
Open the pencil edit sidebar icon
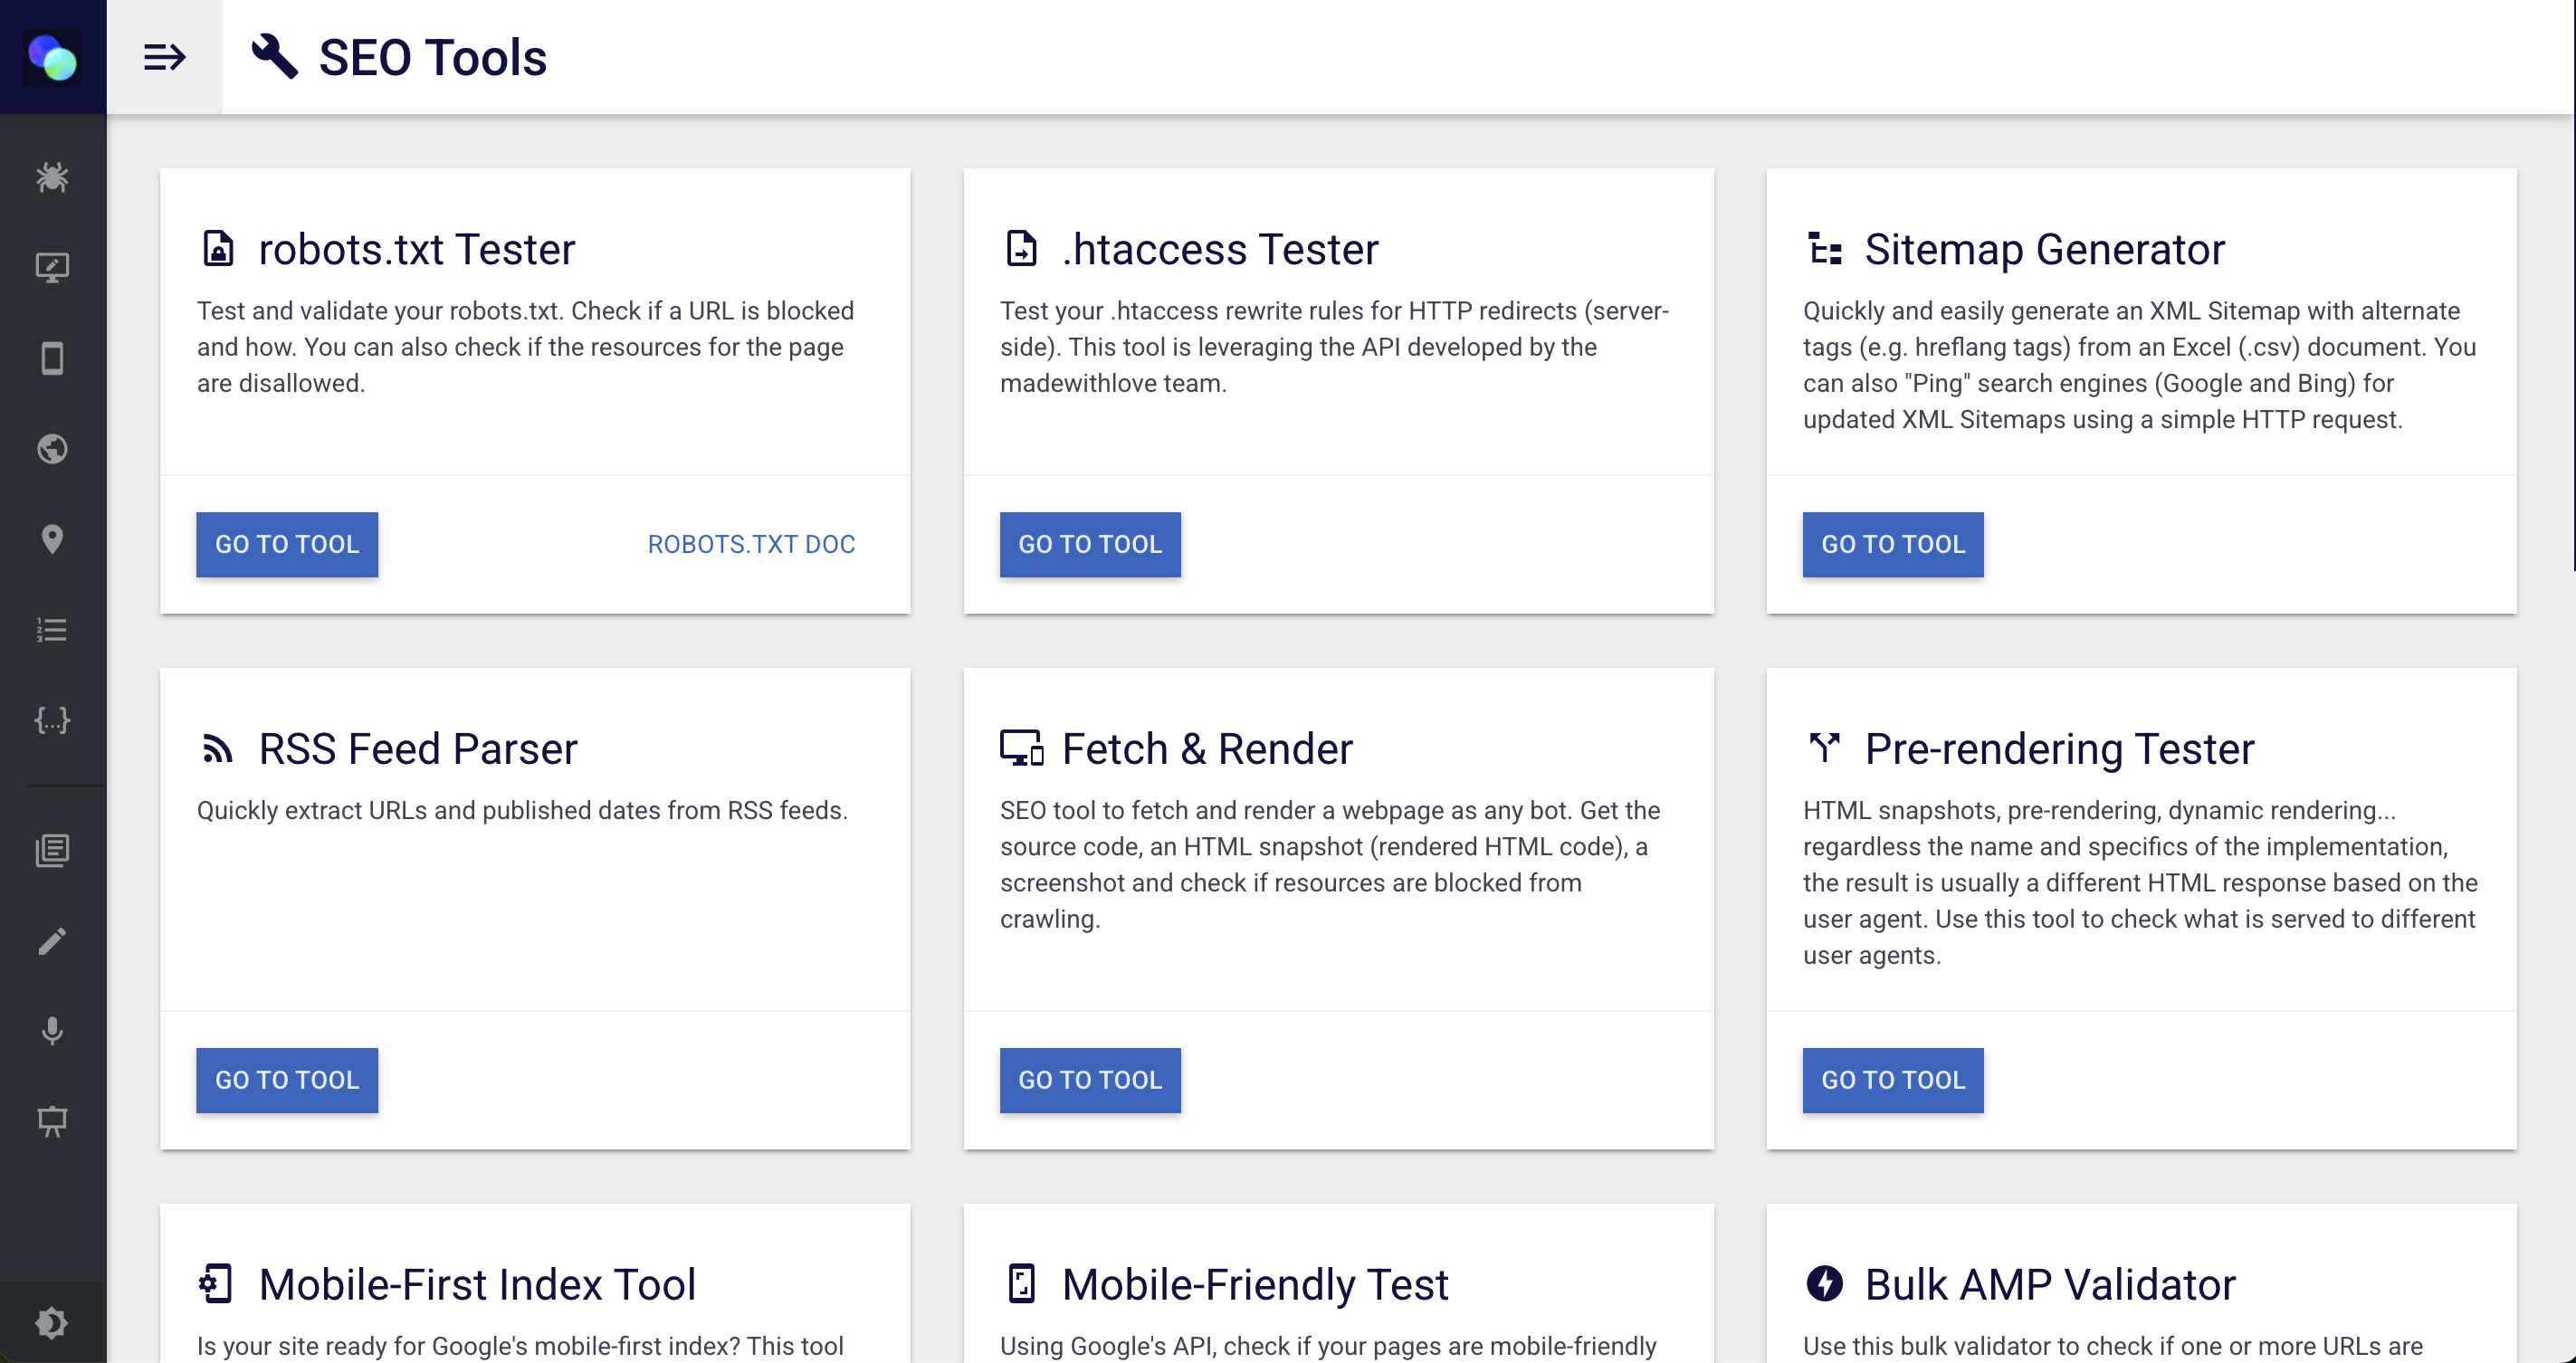point(52,941)
